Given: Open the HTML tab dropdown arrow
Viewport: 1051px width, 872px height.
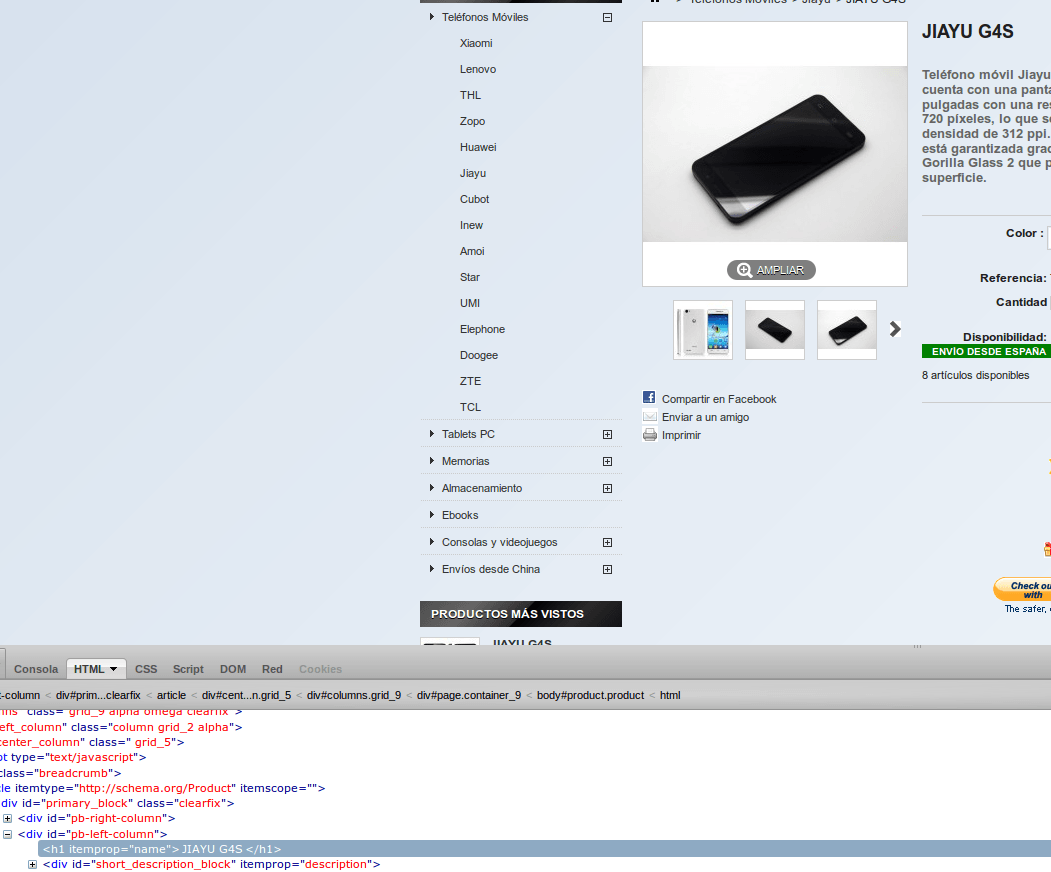Looking at the screenshot, I should (x=113, y=669).
